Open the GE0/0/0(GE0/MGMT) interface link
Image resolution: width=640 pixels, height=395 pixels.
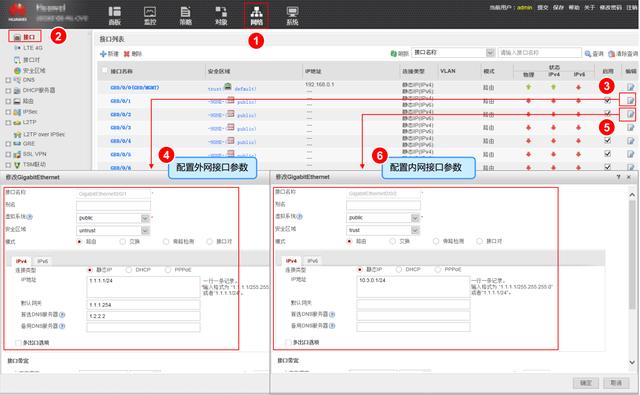point(135,87)
